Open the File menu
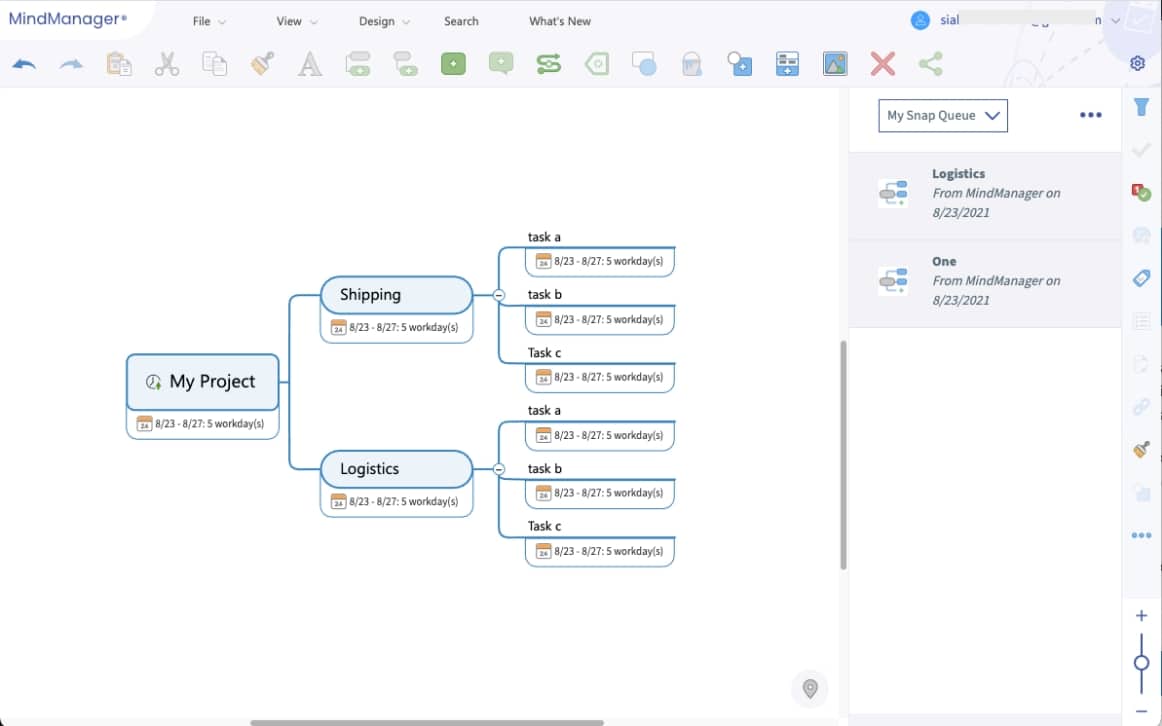 (x=208, y=21)
